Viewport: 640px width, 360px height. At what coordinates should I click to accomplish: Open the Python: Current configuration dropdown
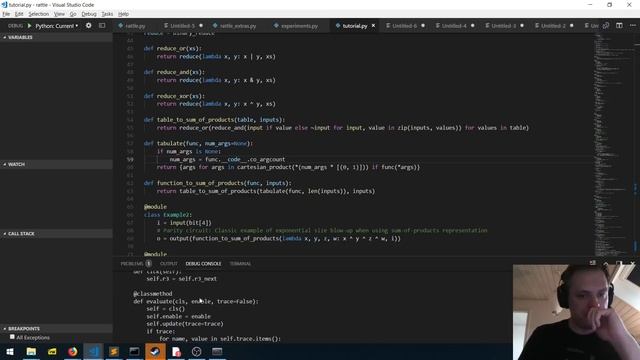pyautogui.click(x=56, y=26)
